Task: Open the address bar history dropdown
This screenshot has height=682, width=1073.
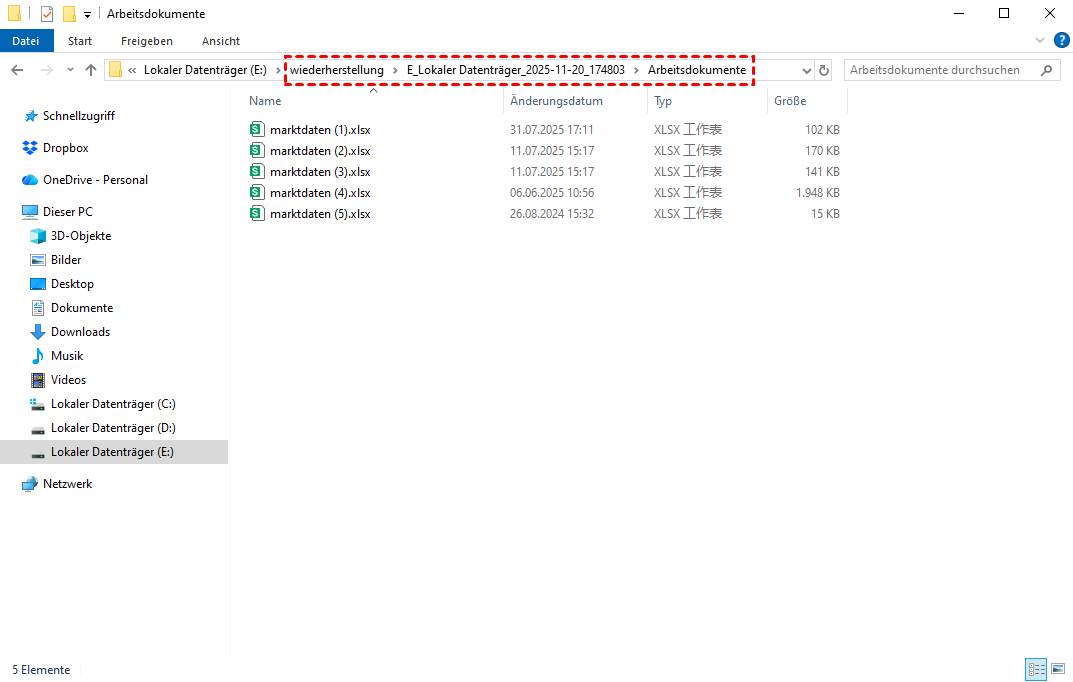Action: tap(806, 70)
